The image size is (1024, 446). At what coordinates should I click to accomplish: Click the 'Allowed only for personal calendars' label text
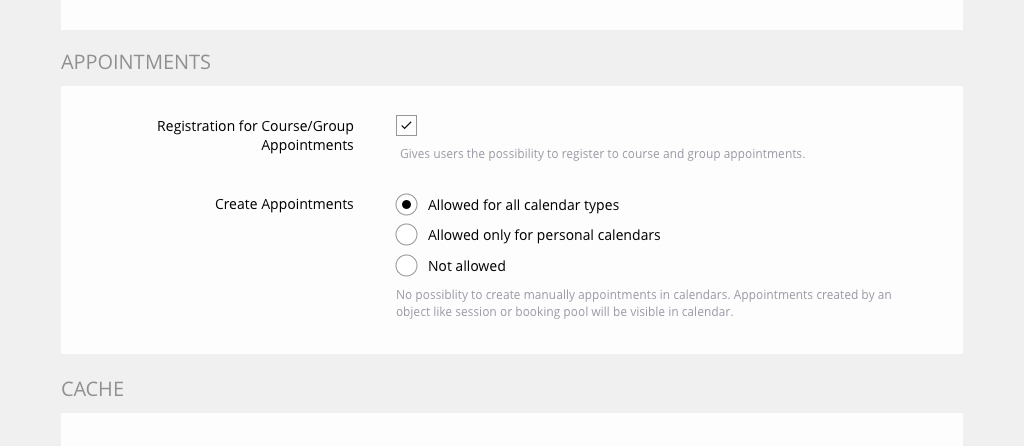pyautogui.click(x=544, y=235)
